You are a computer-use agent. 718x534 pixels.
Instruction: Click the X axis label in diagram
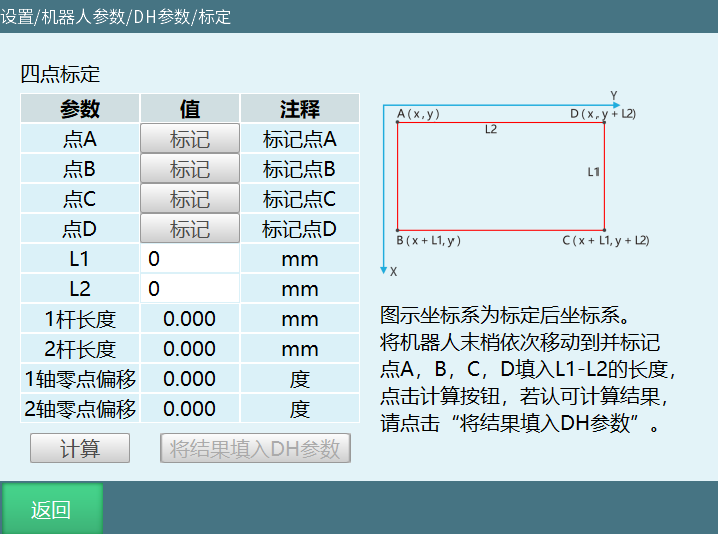click(x=393, y=272)
